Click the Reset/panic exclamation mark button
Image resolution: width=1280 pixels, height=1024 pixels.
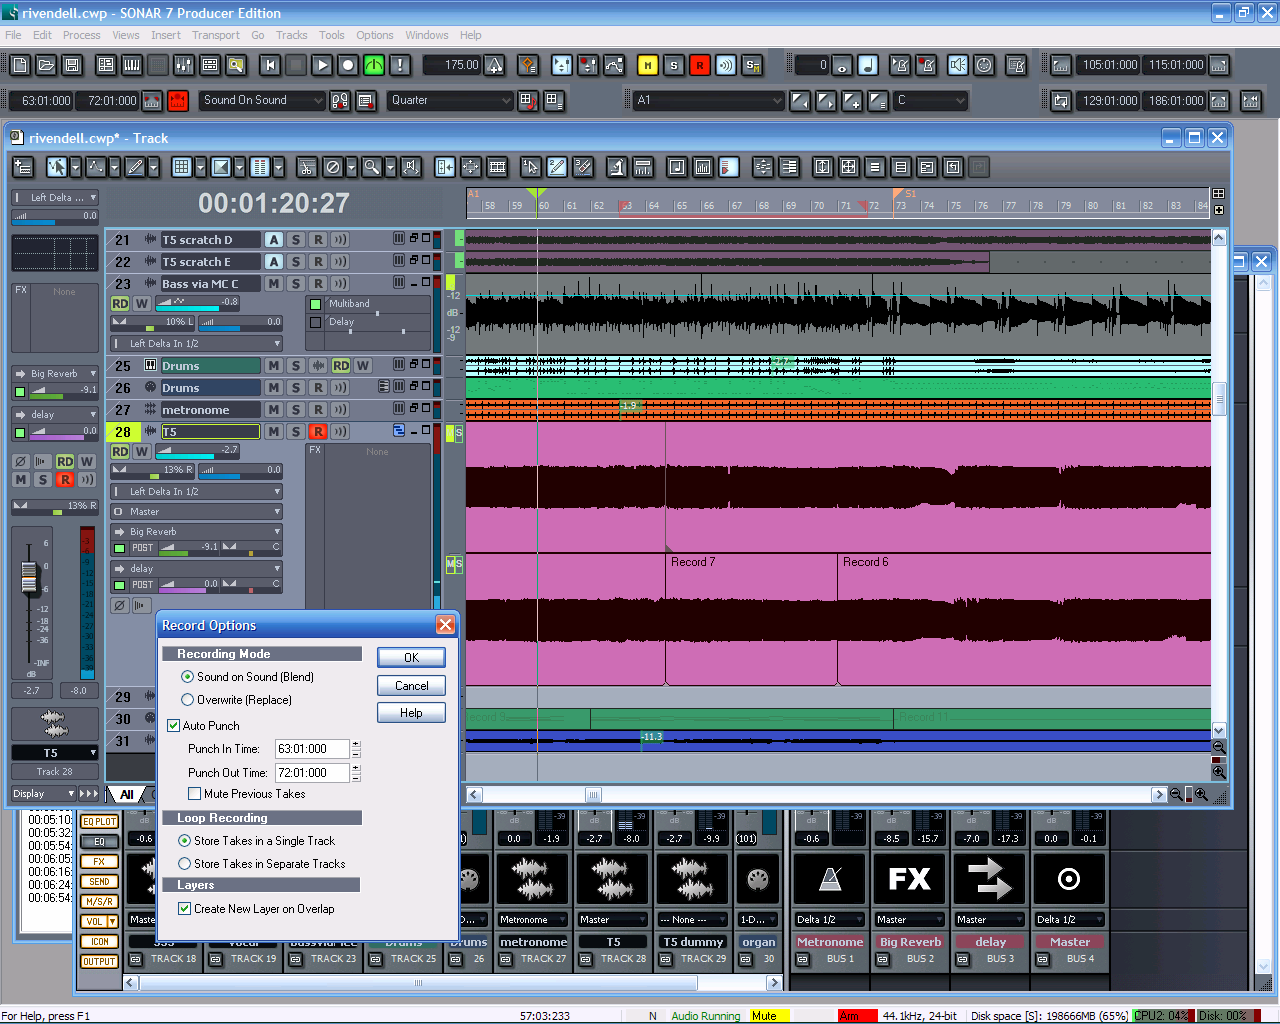[400, 65]
